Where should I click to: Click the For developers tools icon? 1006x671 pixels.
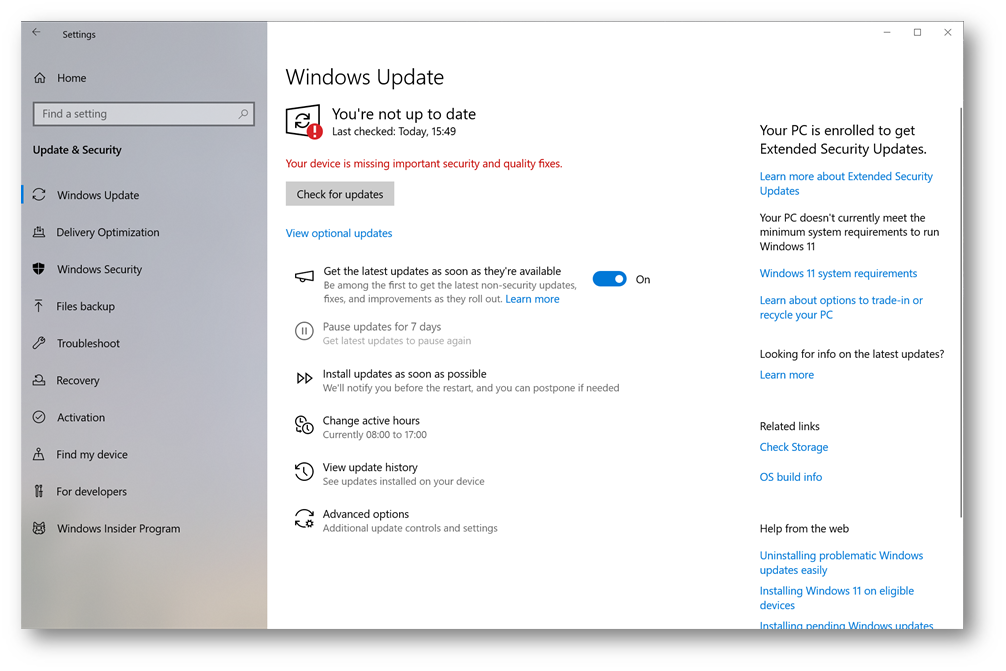click(x=39, y=491)
